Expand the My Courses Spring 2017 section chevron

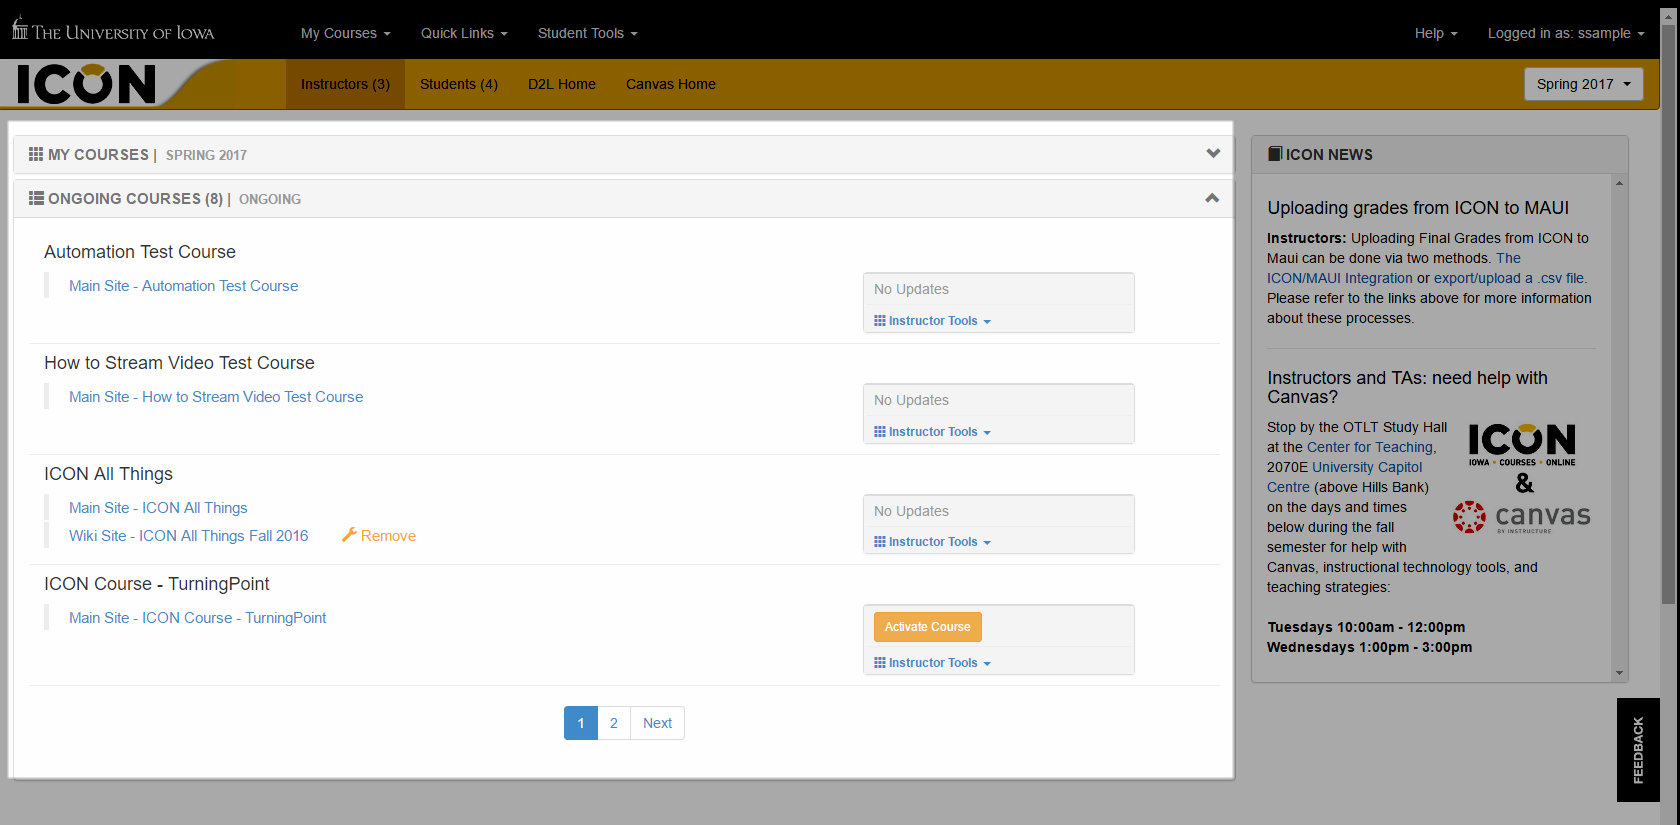click(1213, 154)
